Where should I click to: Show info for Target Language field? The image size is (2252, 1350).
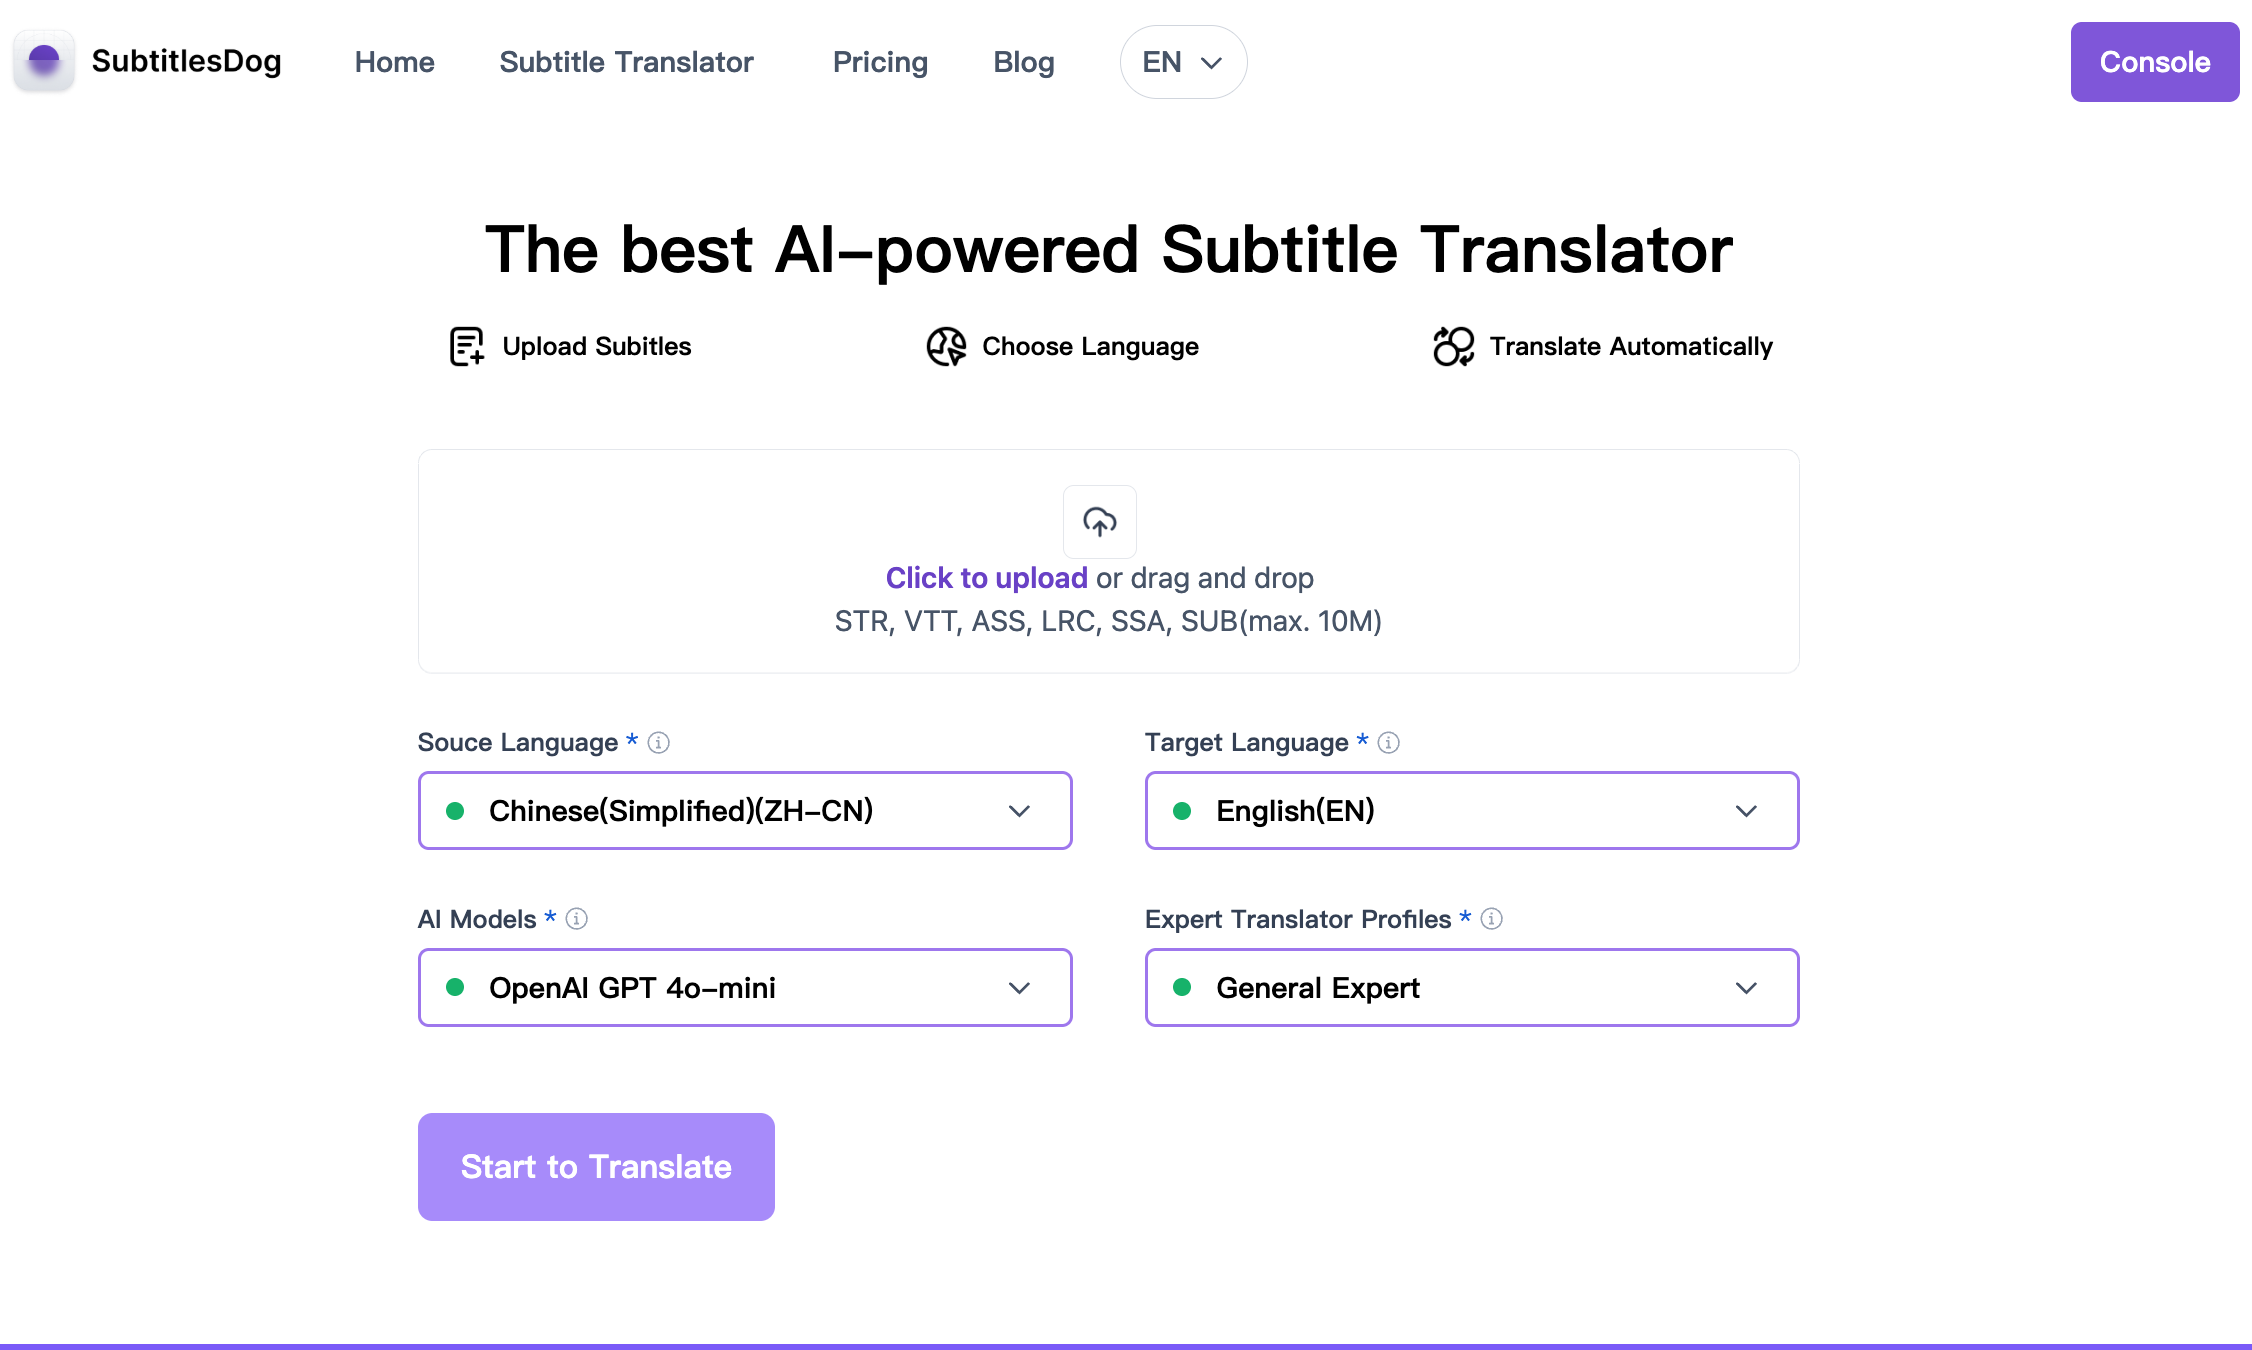pos(1388,743)
